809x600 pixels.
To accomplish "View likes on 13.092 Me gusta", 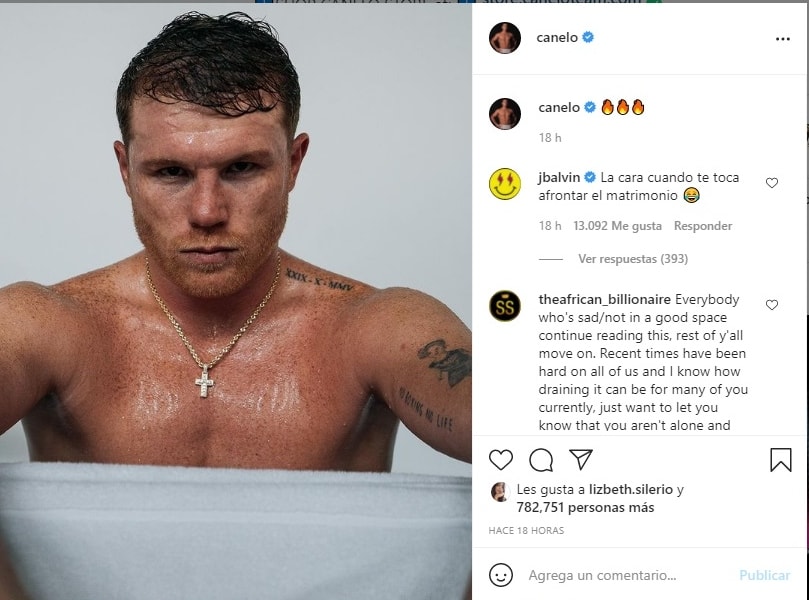I will [x=617, y=226].
